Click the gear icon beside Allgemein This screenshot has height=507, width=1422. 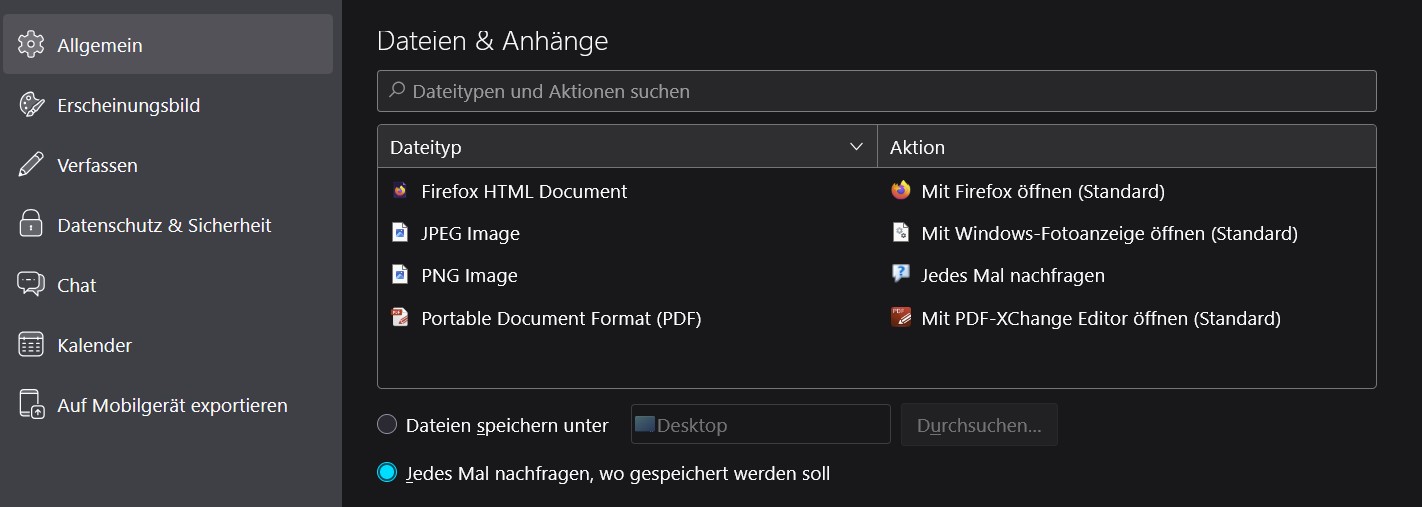pyautogui.click(x=32, y=45)
